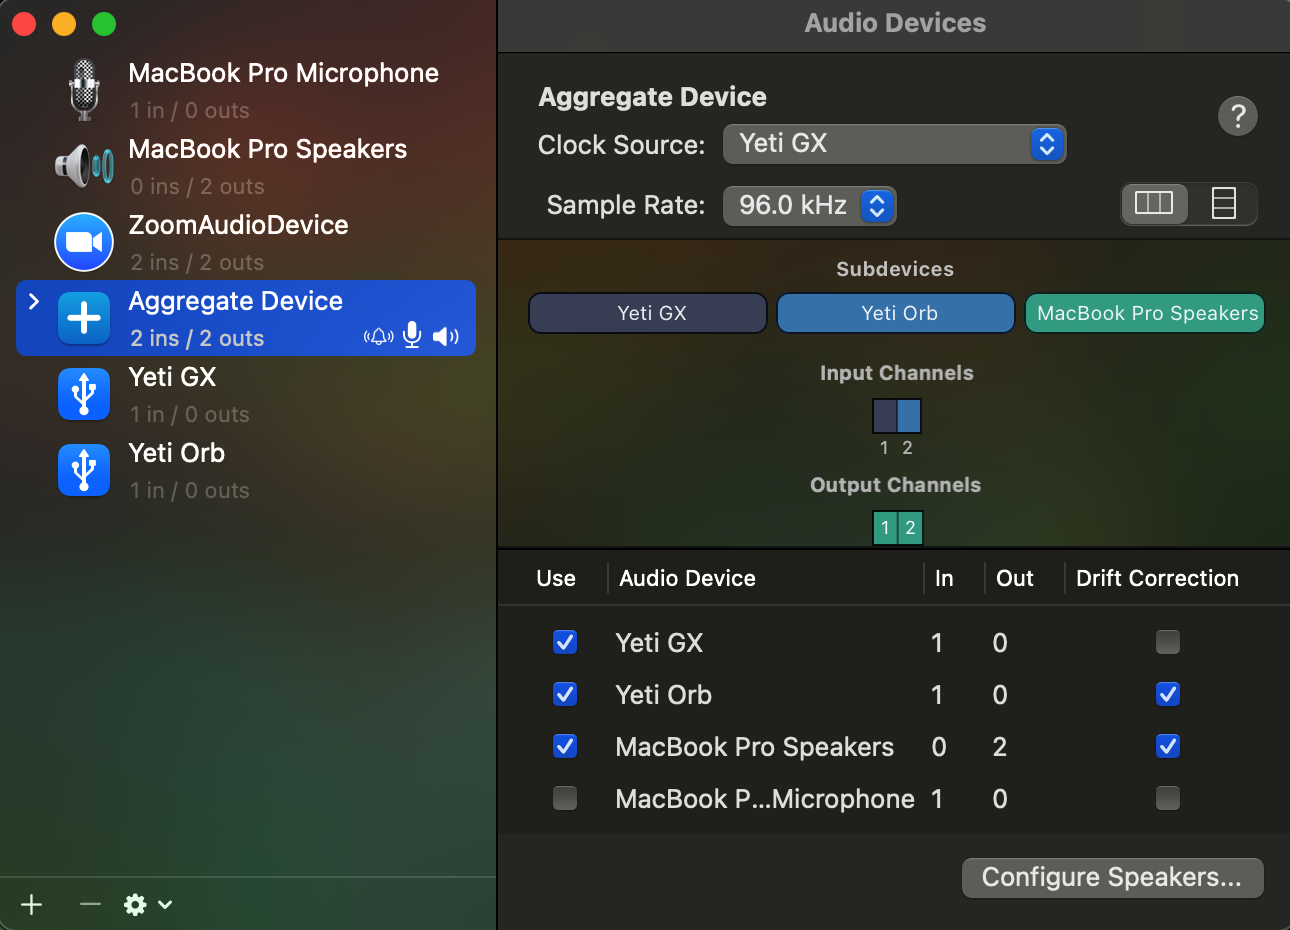Viewport: 1290px width, 930px height.
Task: Enable Drift Correction for Yeti GX
Action: (1168, 642)
